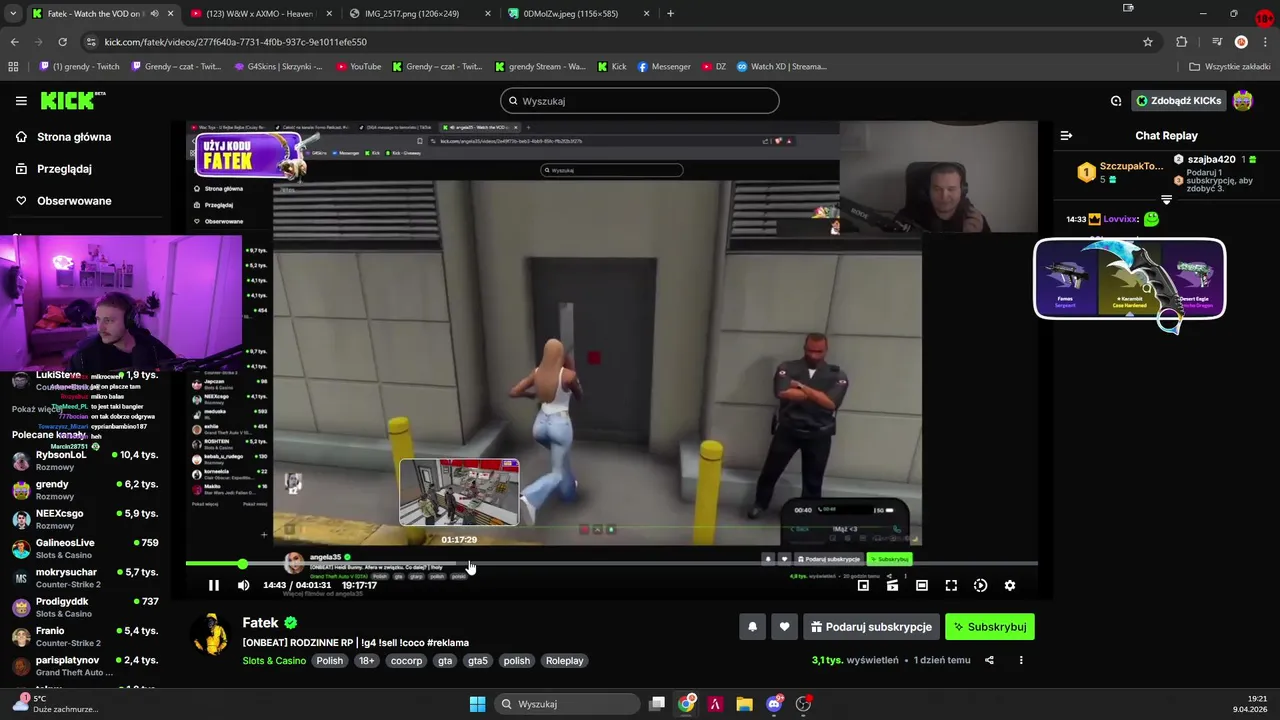Select the gta5 tag
1280x720 pixels.
click(x=478, y=661)
